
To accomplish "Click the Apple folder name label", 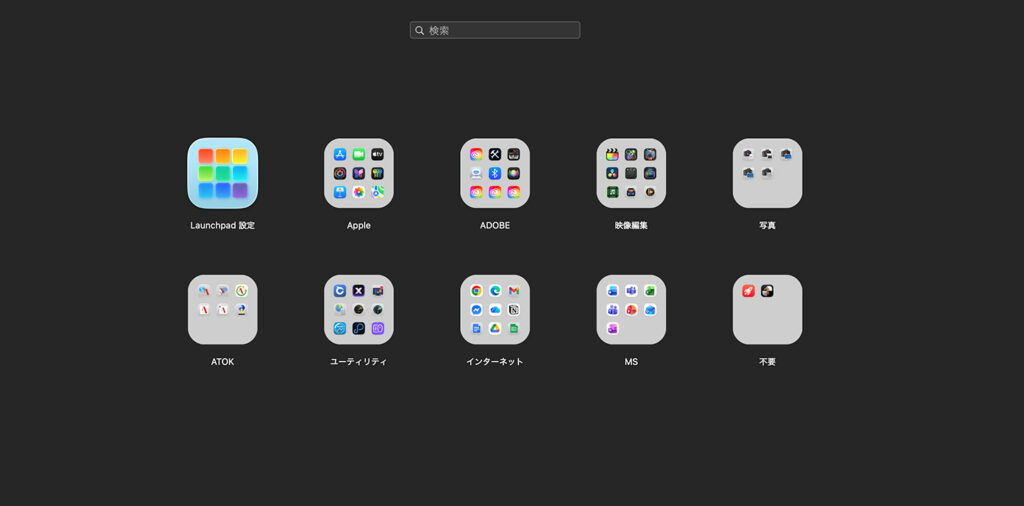I will (x=358, y=226).
